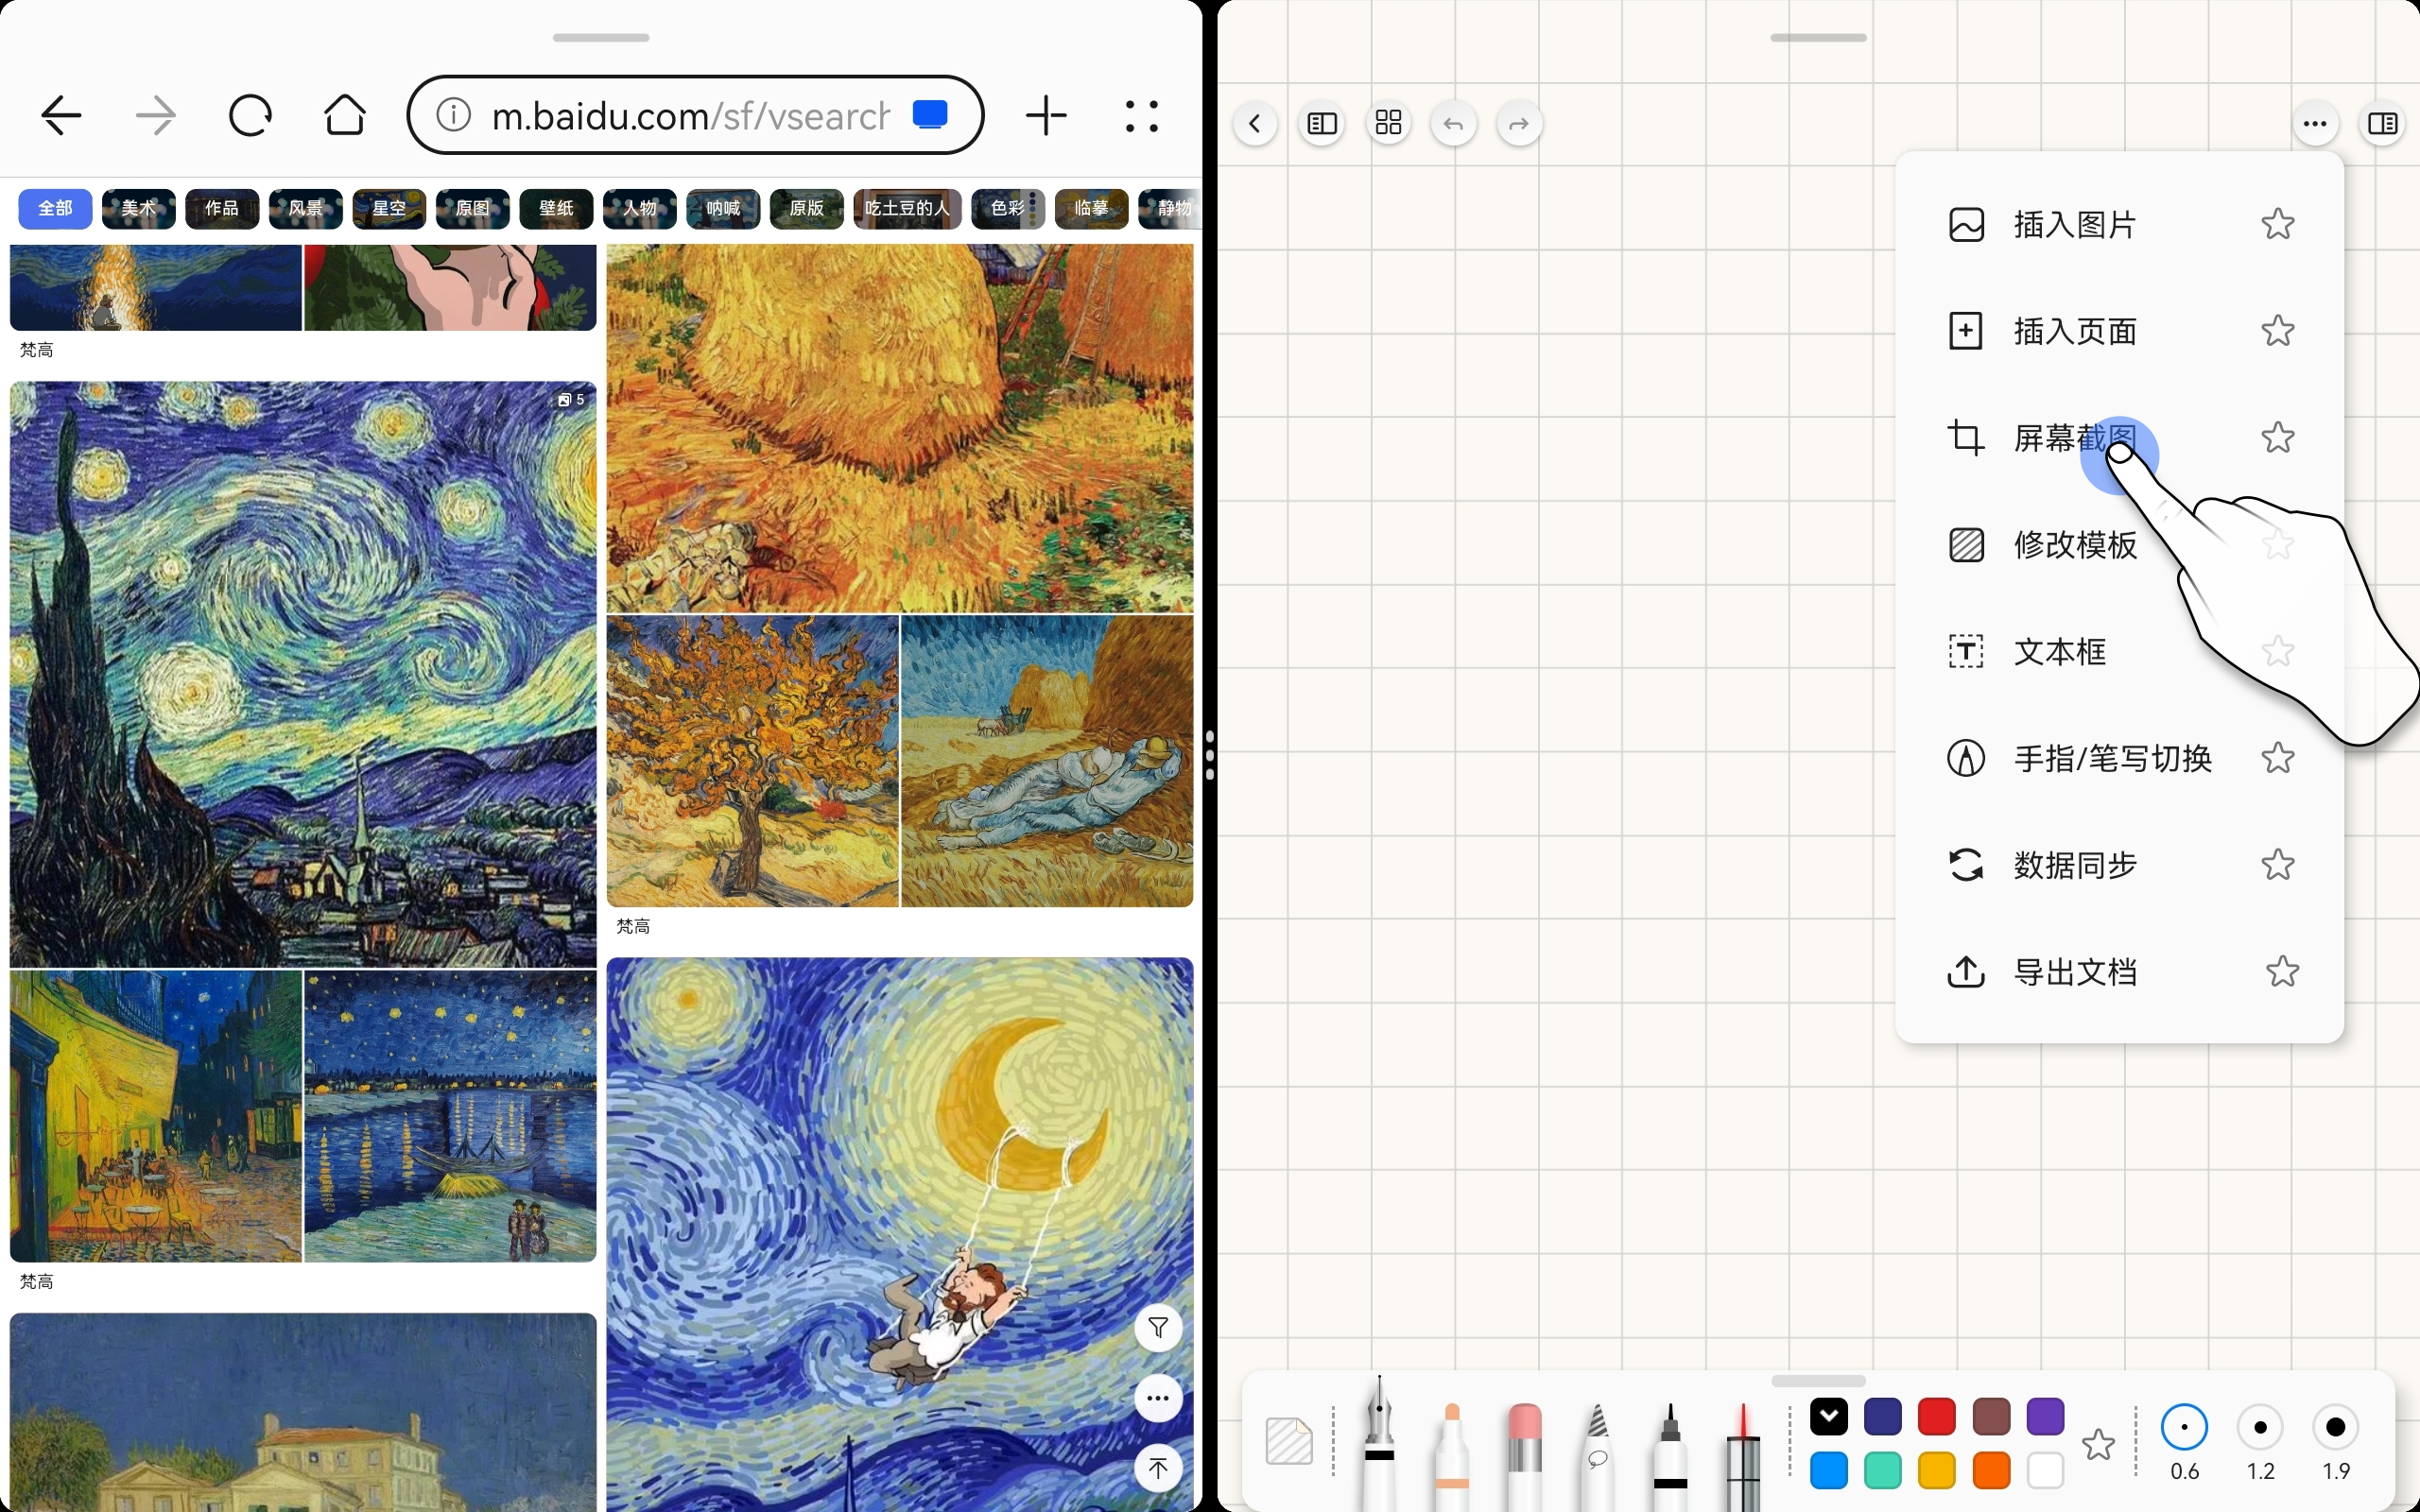This screenshot has width=2420, height=1512.
Task: Open the browser four-dot menu
Action: [1141, 116]
